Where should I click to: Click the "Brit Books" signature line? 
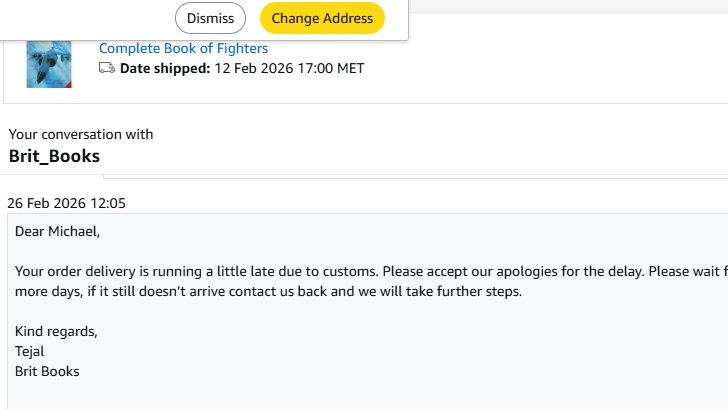pyautogui.click(x=47, y=371)
